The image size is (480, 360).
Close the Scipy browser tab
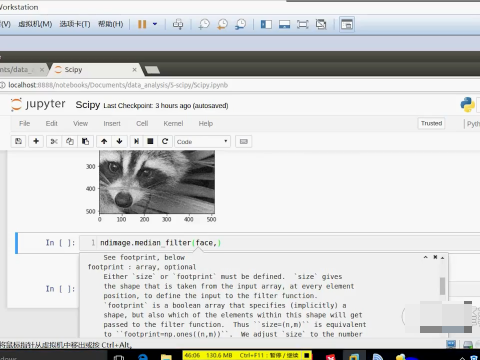pos(134,70)
